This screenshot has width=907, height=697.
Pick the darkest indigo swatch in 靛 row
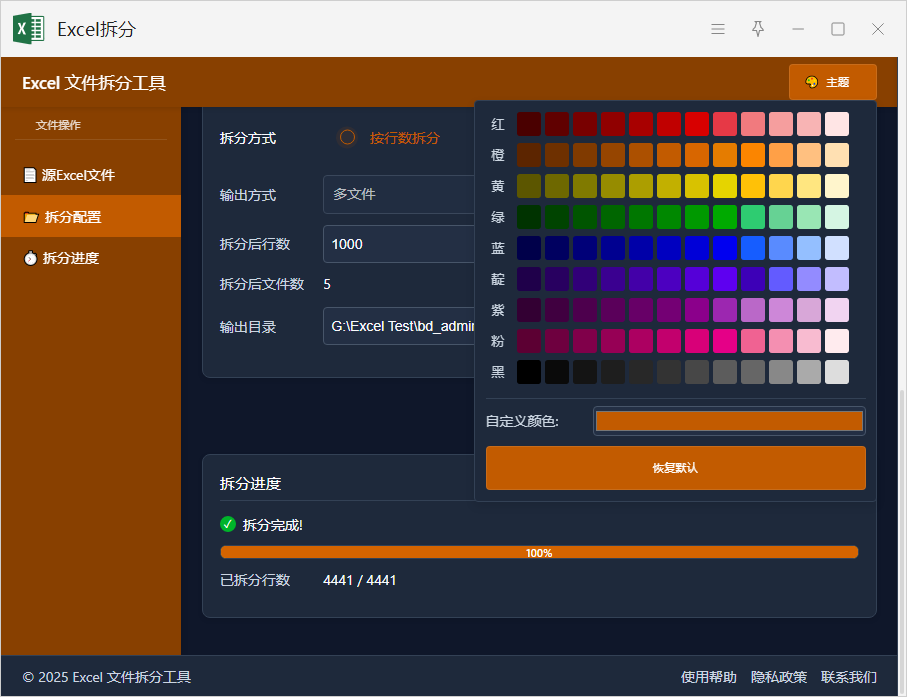pyautogui.click(x=529, y=279)
